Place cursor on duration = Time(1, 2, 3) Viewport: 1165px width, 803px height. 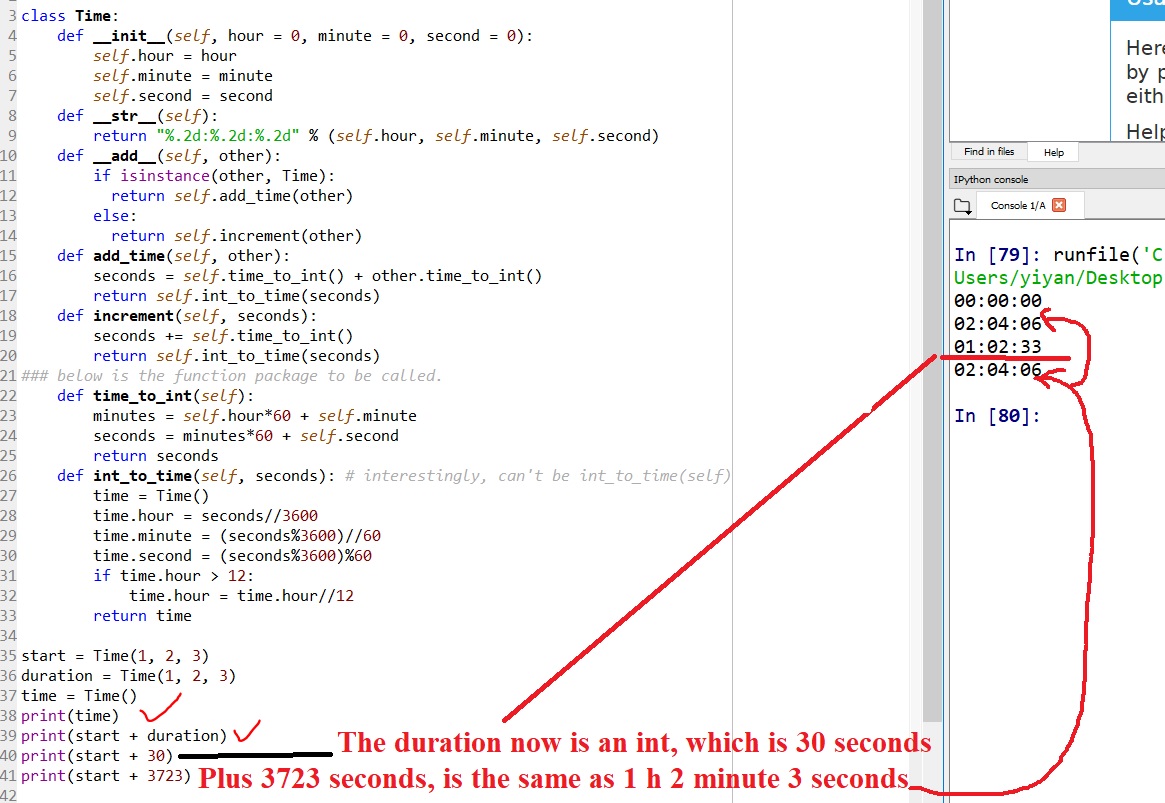pyautogui.click(x=128, y=676)
